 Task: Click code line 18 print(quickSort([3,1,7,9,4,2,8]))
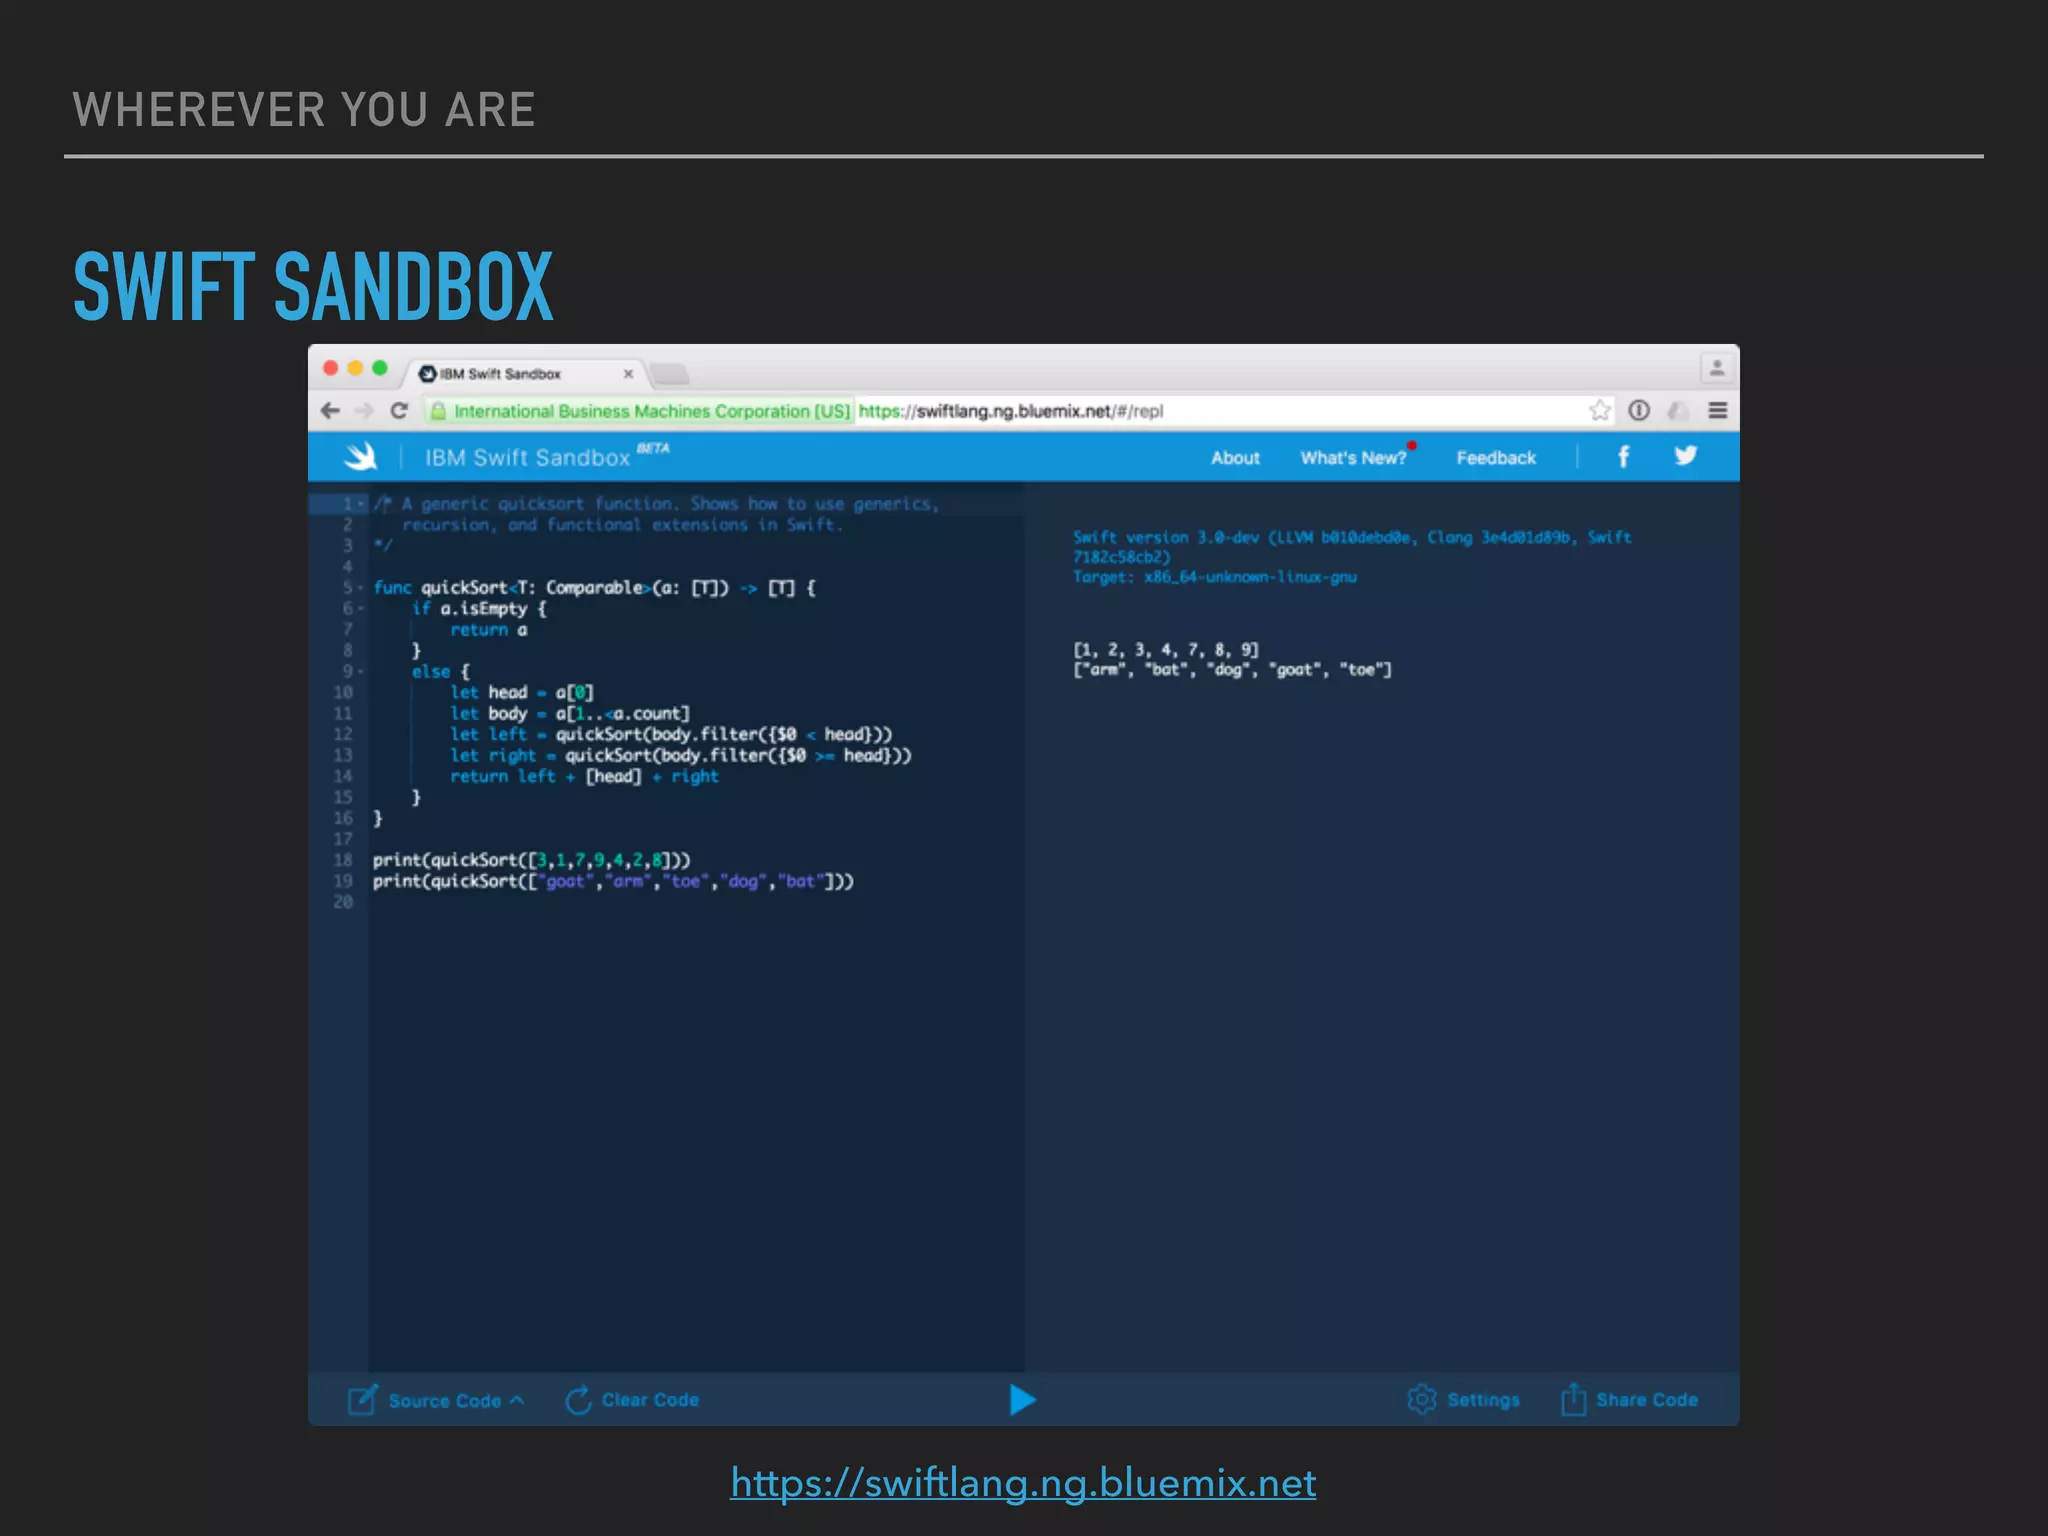[531, 860]
